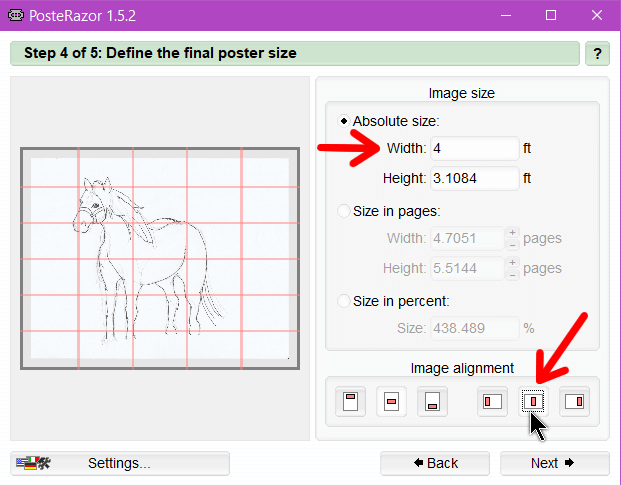Align image to vertical center

click(x=391, y=402)
